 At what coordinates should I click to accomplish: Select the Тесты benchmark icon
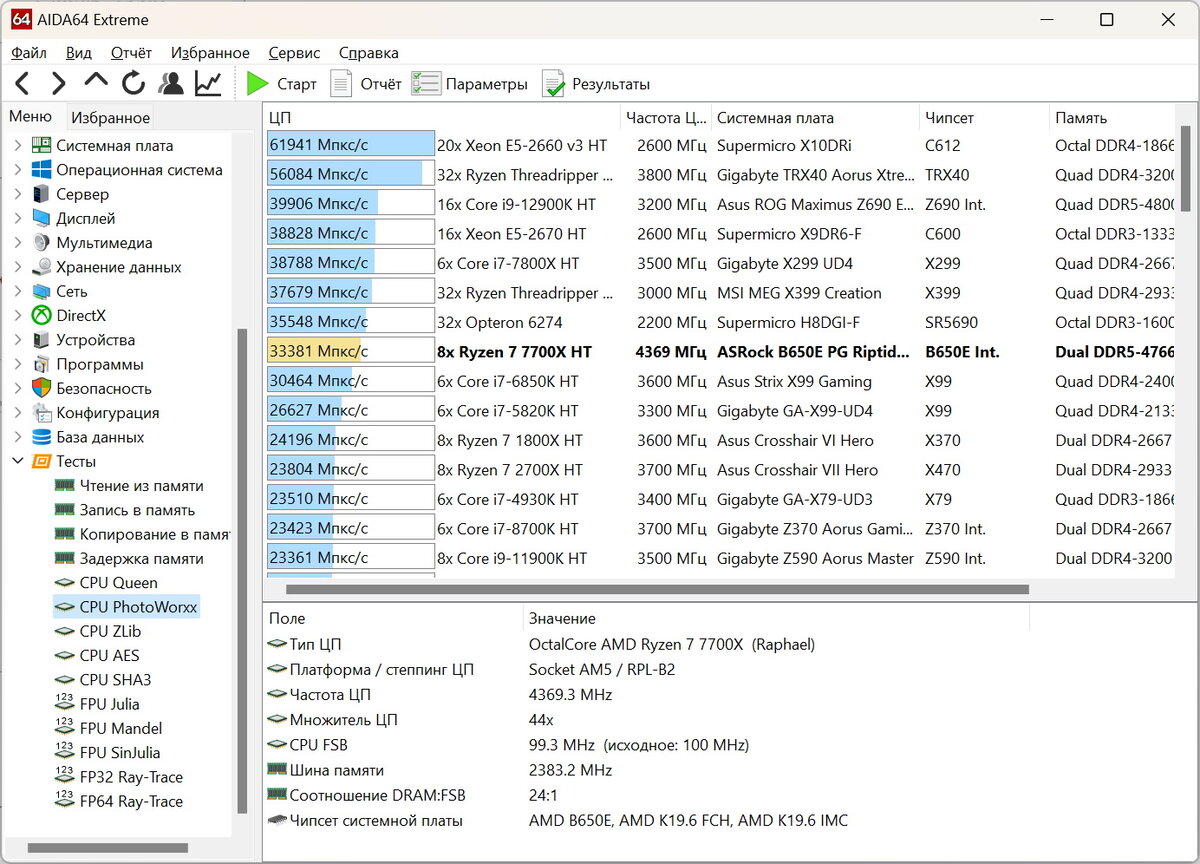(41, 461)
